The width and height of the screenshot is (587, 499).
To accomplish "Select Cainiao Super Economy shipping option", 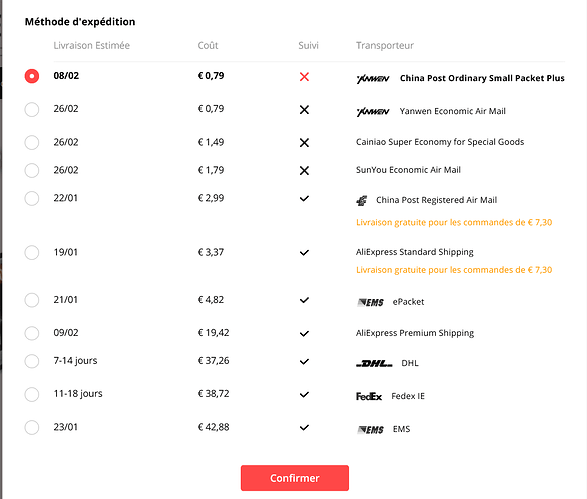I will 32,143.
